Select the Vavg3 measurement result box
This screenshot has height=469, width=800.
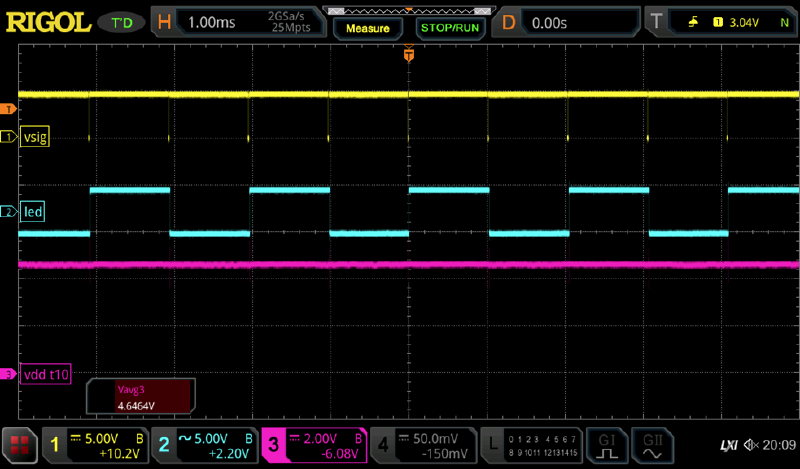(138, 396)
